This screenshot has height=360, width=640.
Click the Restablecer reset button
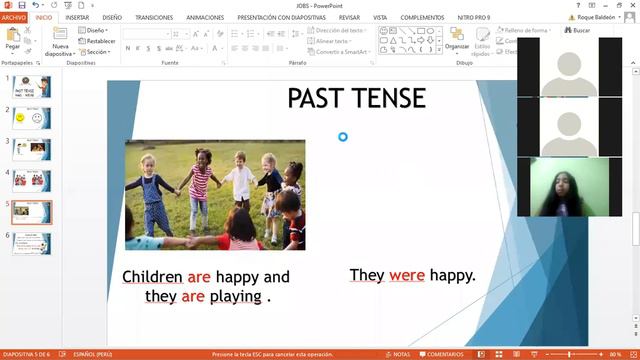(97, 41)
